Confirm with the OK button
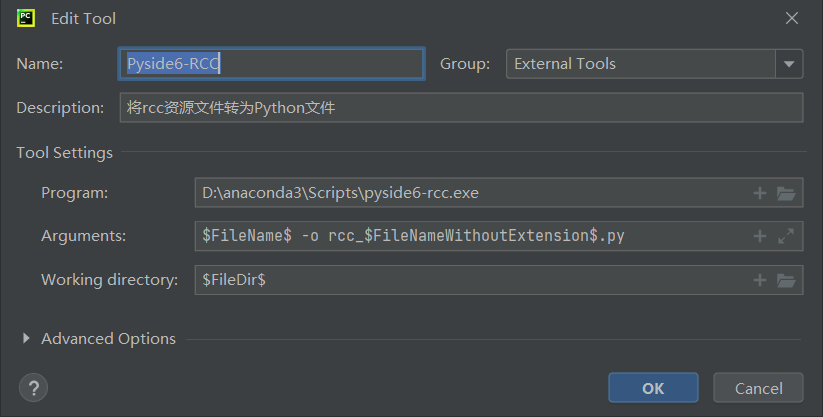The height and width of the screenshot is (417, 823). tap(653, 388)
